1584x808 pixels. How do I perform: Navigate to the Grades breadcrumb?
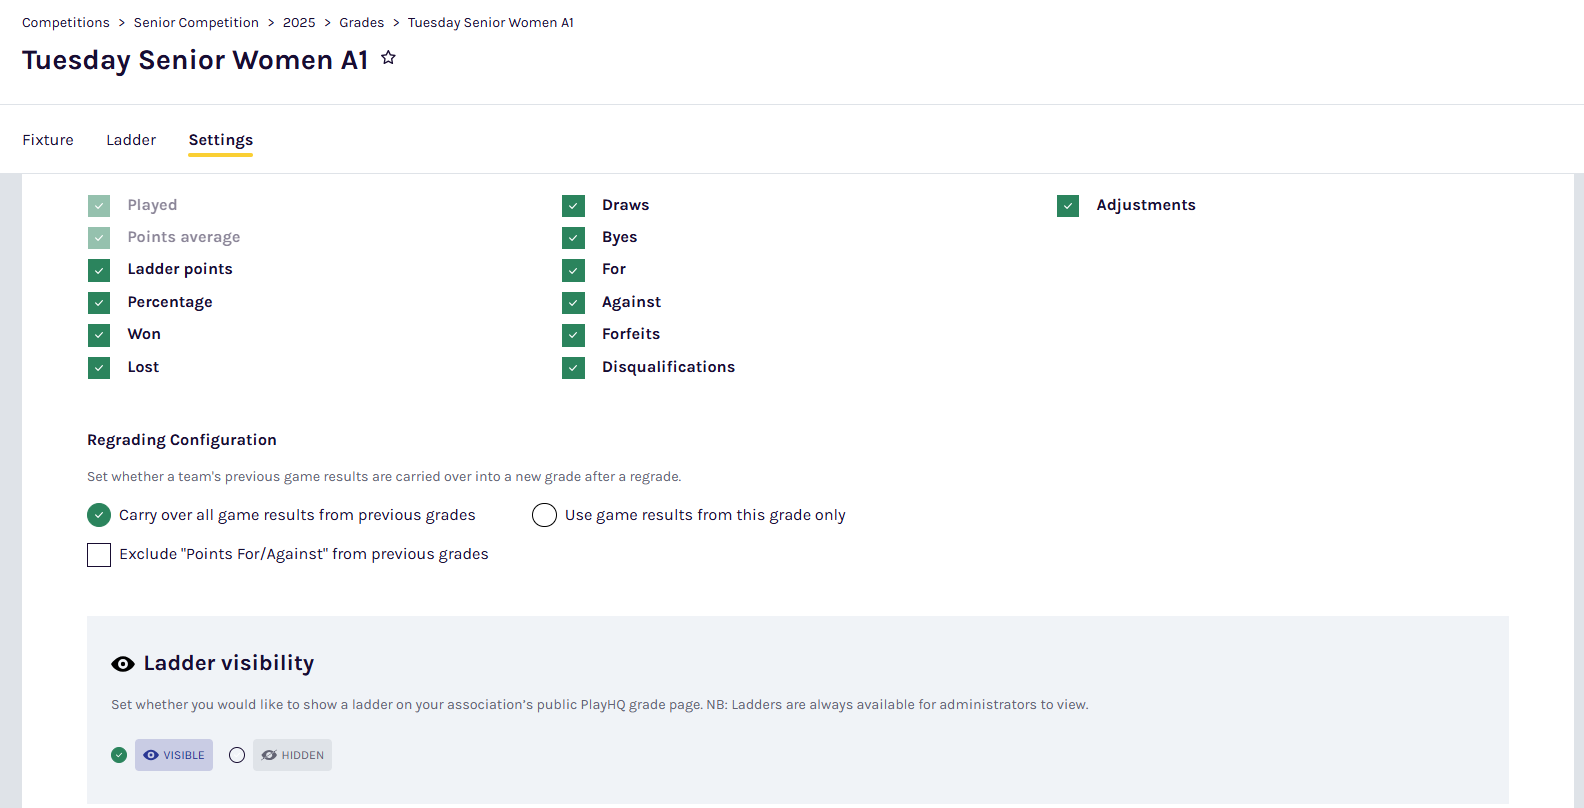361,22
